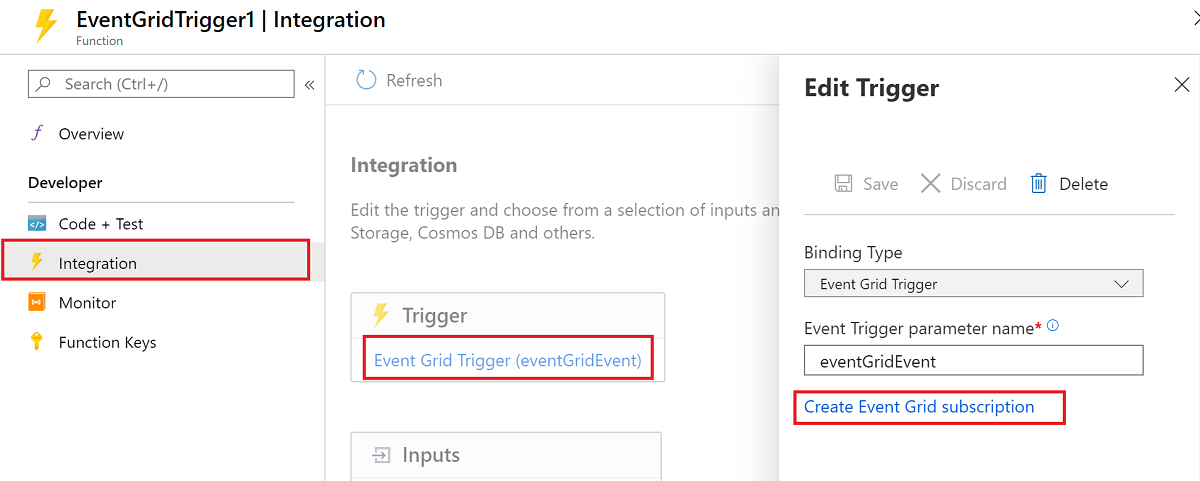Click the Delete trash can icon
Image resolution: width=1200 pixels, height=481 pixels.
tap(1039, 184)
